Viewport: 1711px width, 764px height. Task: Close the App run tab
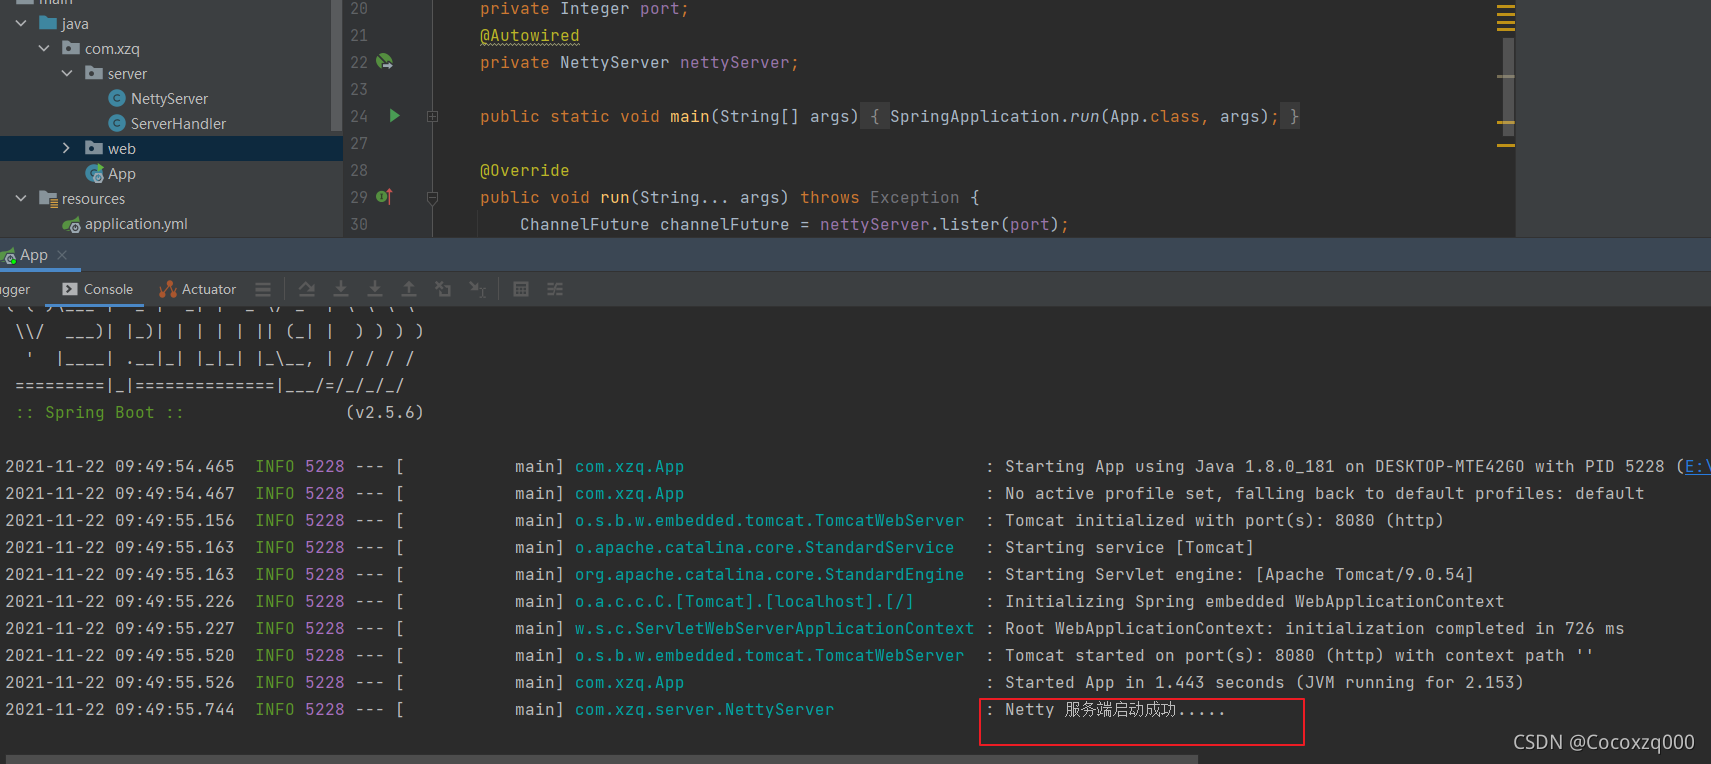click(62, 255)
